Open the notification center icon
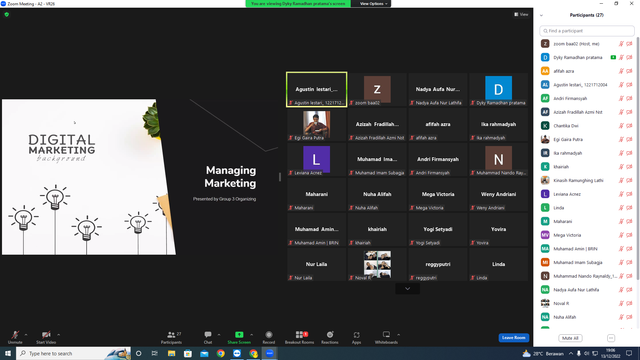Image resolution: width=640 pixels, height=360 pixels. pos(629,353)
